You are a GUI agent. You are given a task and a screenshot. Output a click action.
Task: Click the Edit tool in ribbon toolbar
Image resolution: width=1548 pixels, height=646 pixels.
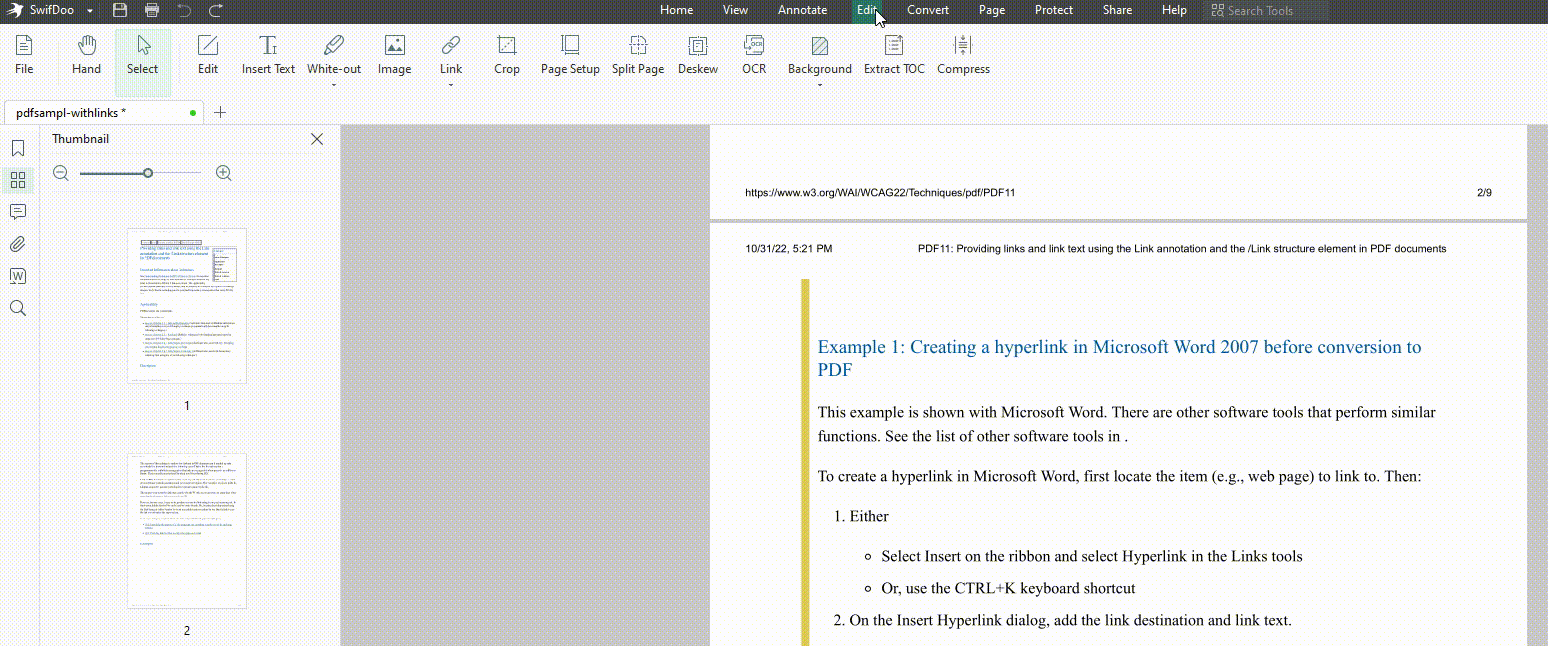[x=207, y=56]
